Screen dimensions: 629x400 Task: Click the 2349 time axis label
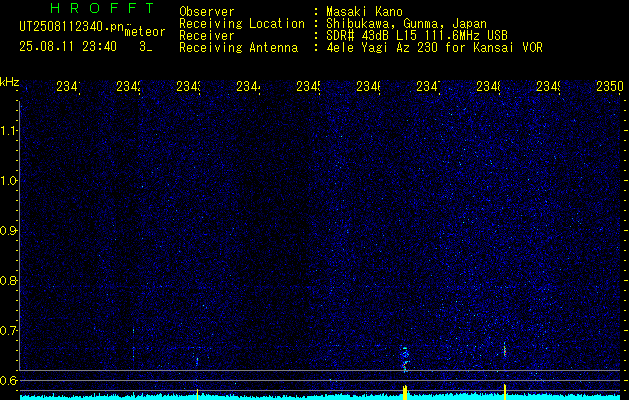coord(548,86)
